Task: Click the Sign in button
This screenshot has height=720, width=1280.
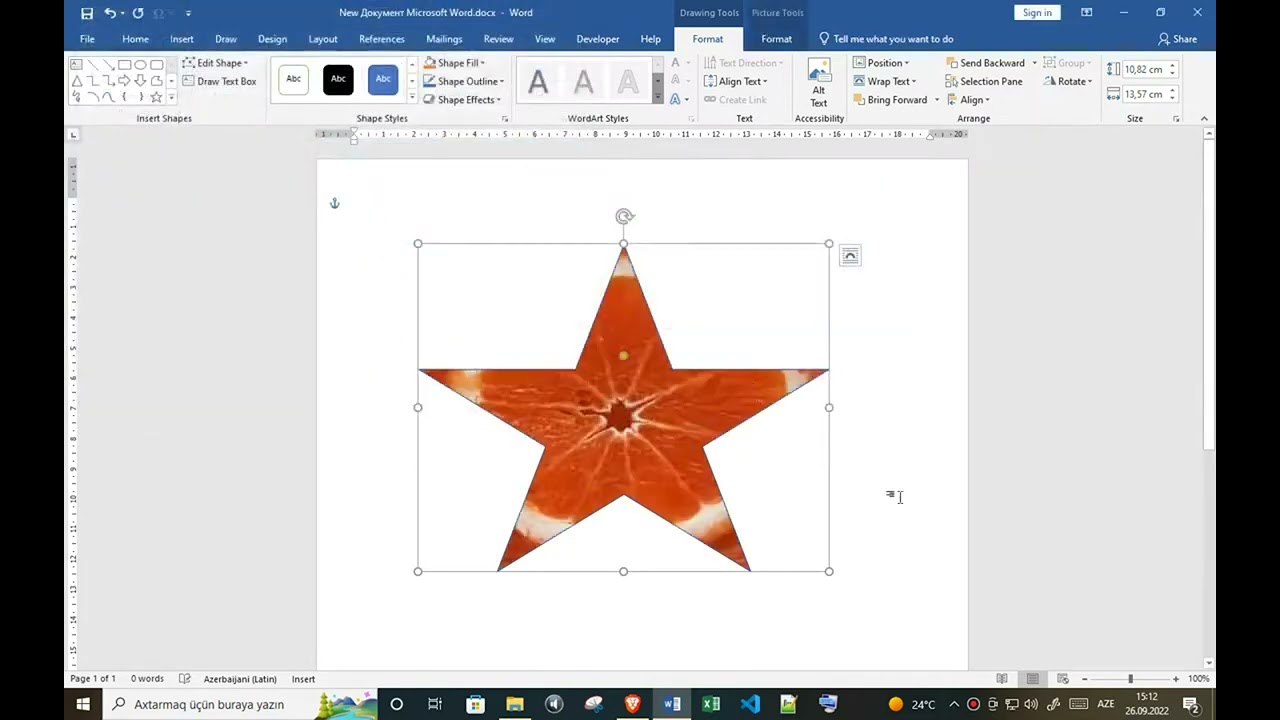Action: 1037,12
